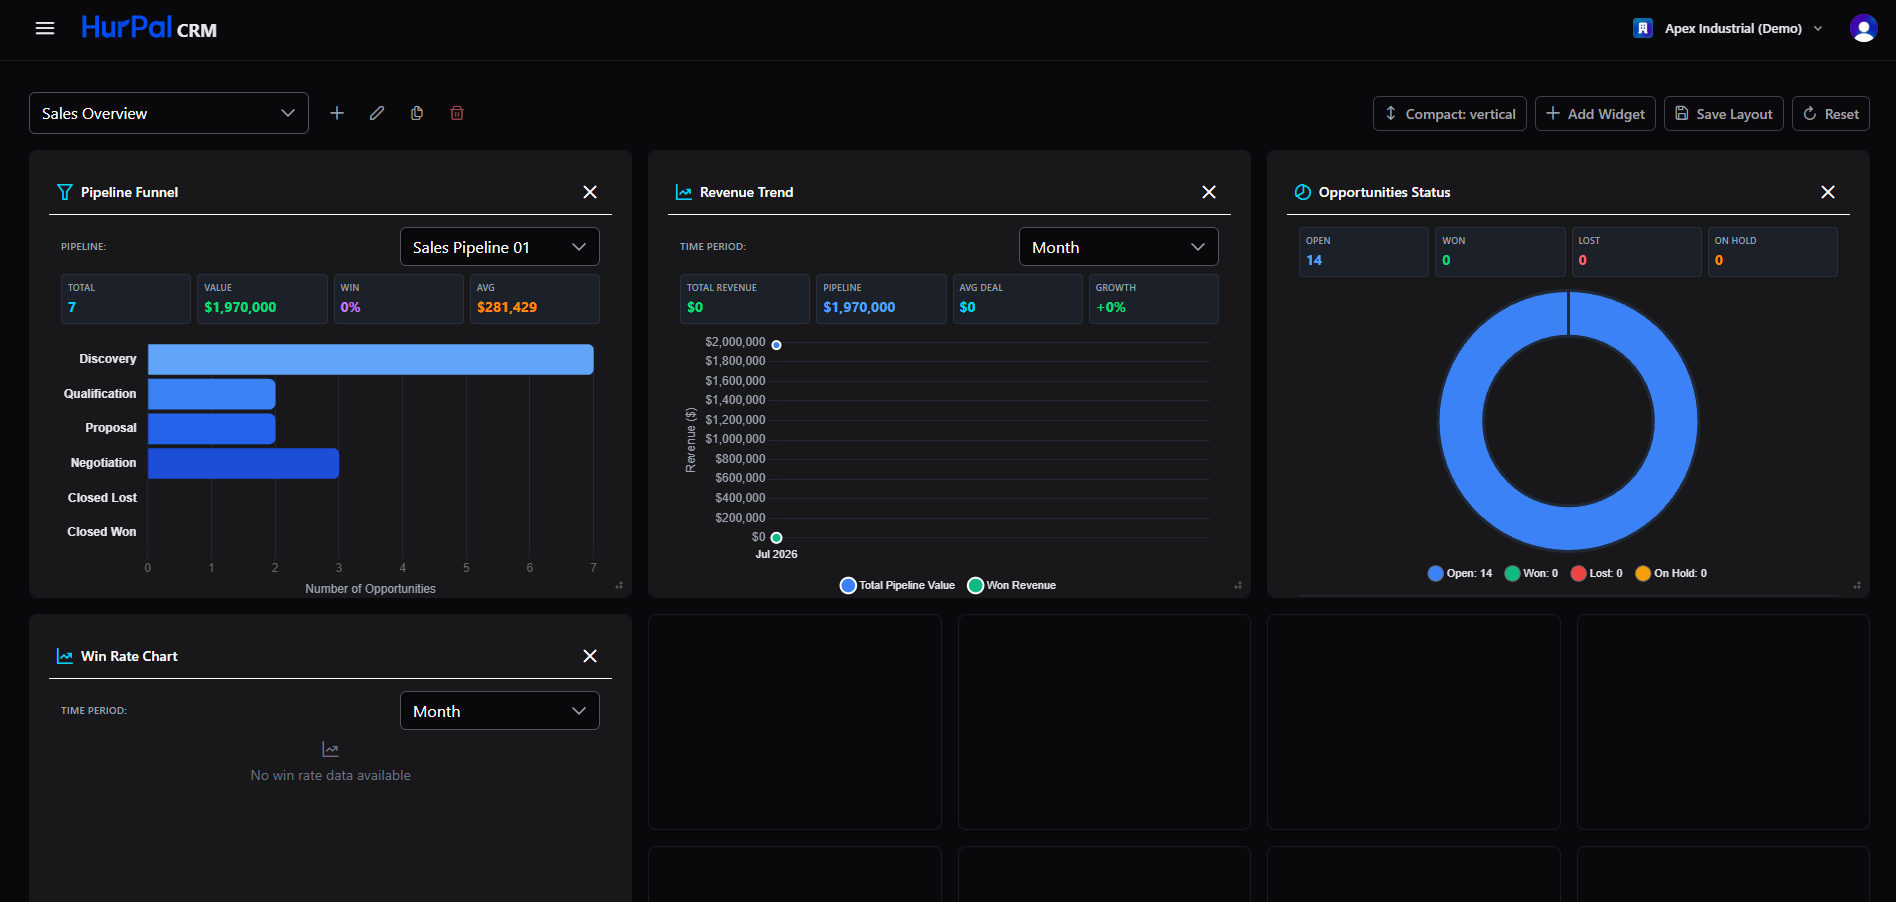Image resolution: width=1896 pixels, height=902 pixels.
Task: Delete the dashboard with the red trash icon
Action: [x=457, y=113]
